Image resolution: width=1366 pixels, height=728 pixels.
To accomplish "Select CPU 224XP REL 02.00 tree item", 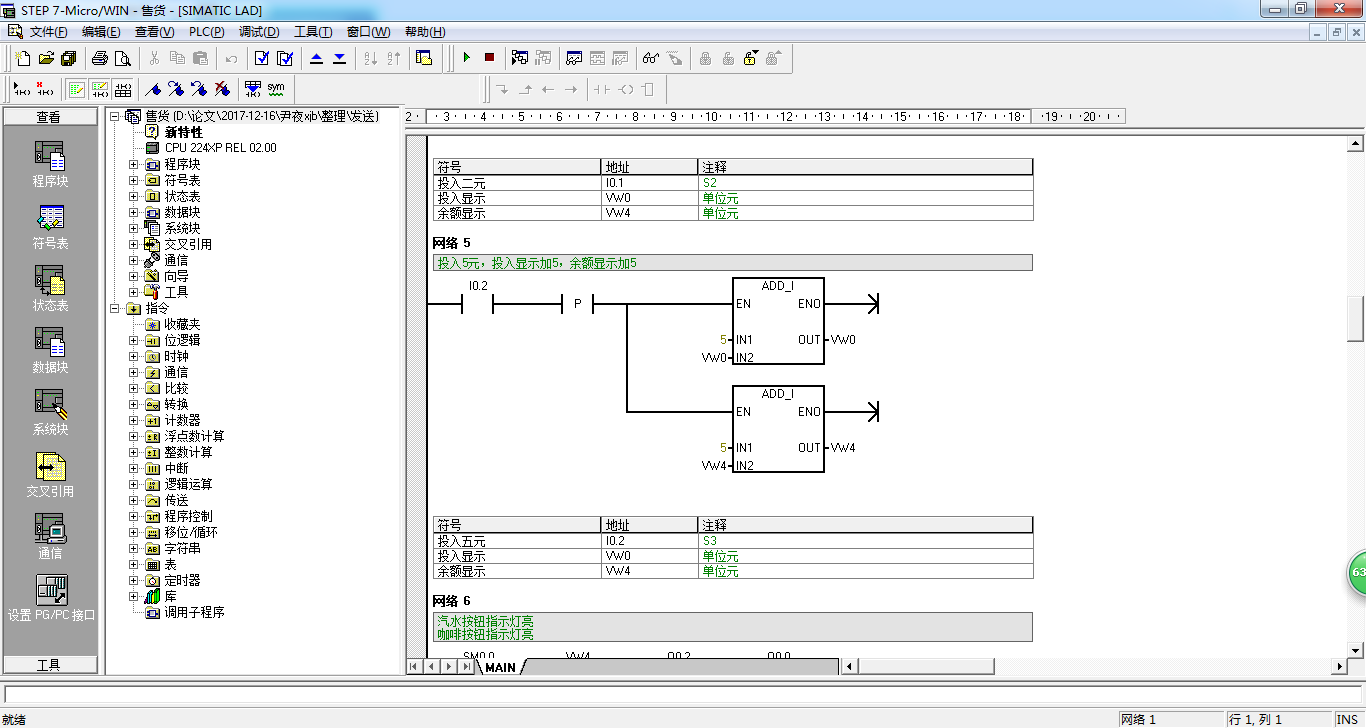I will click(x=221, y=148).
